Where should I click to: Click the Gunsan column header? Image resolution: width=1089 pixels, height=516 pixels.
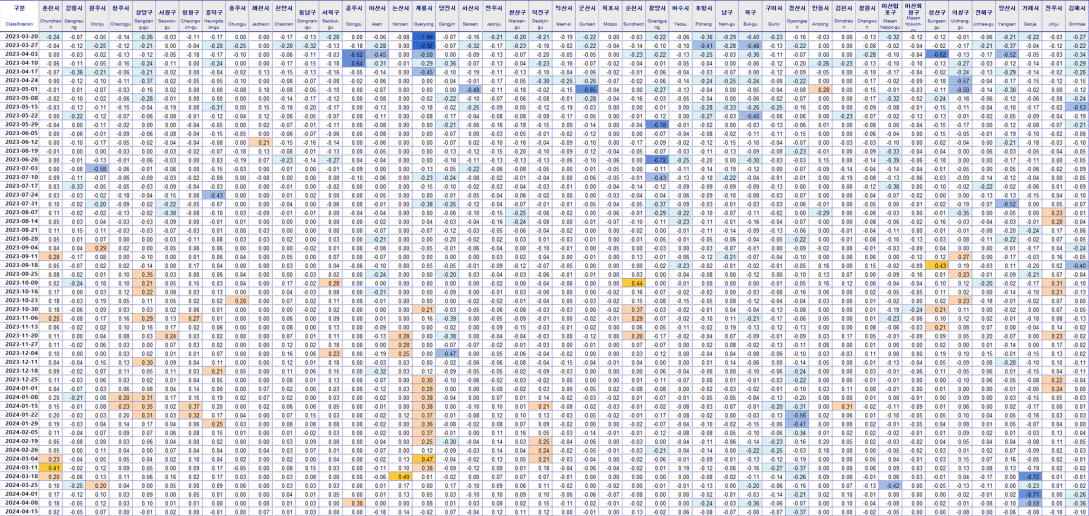pyautogui.click(x=588, y=17)
